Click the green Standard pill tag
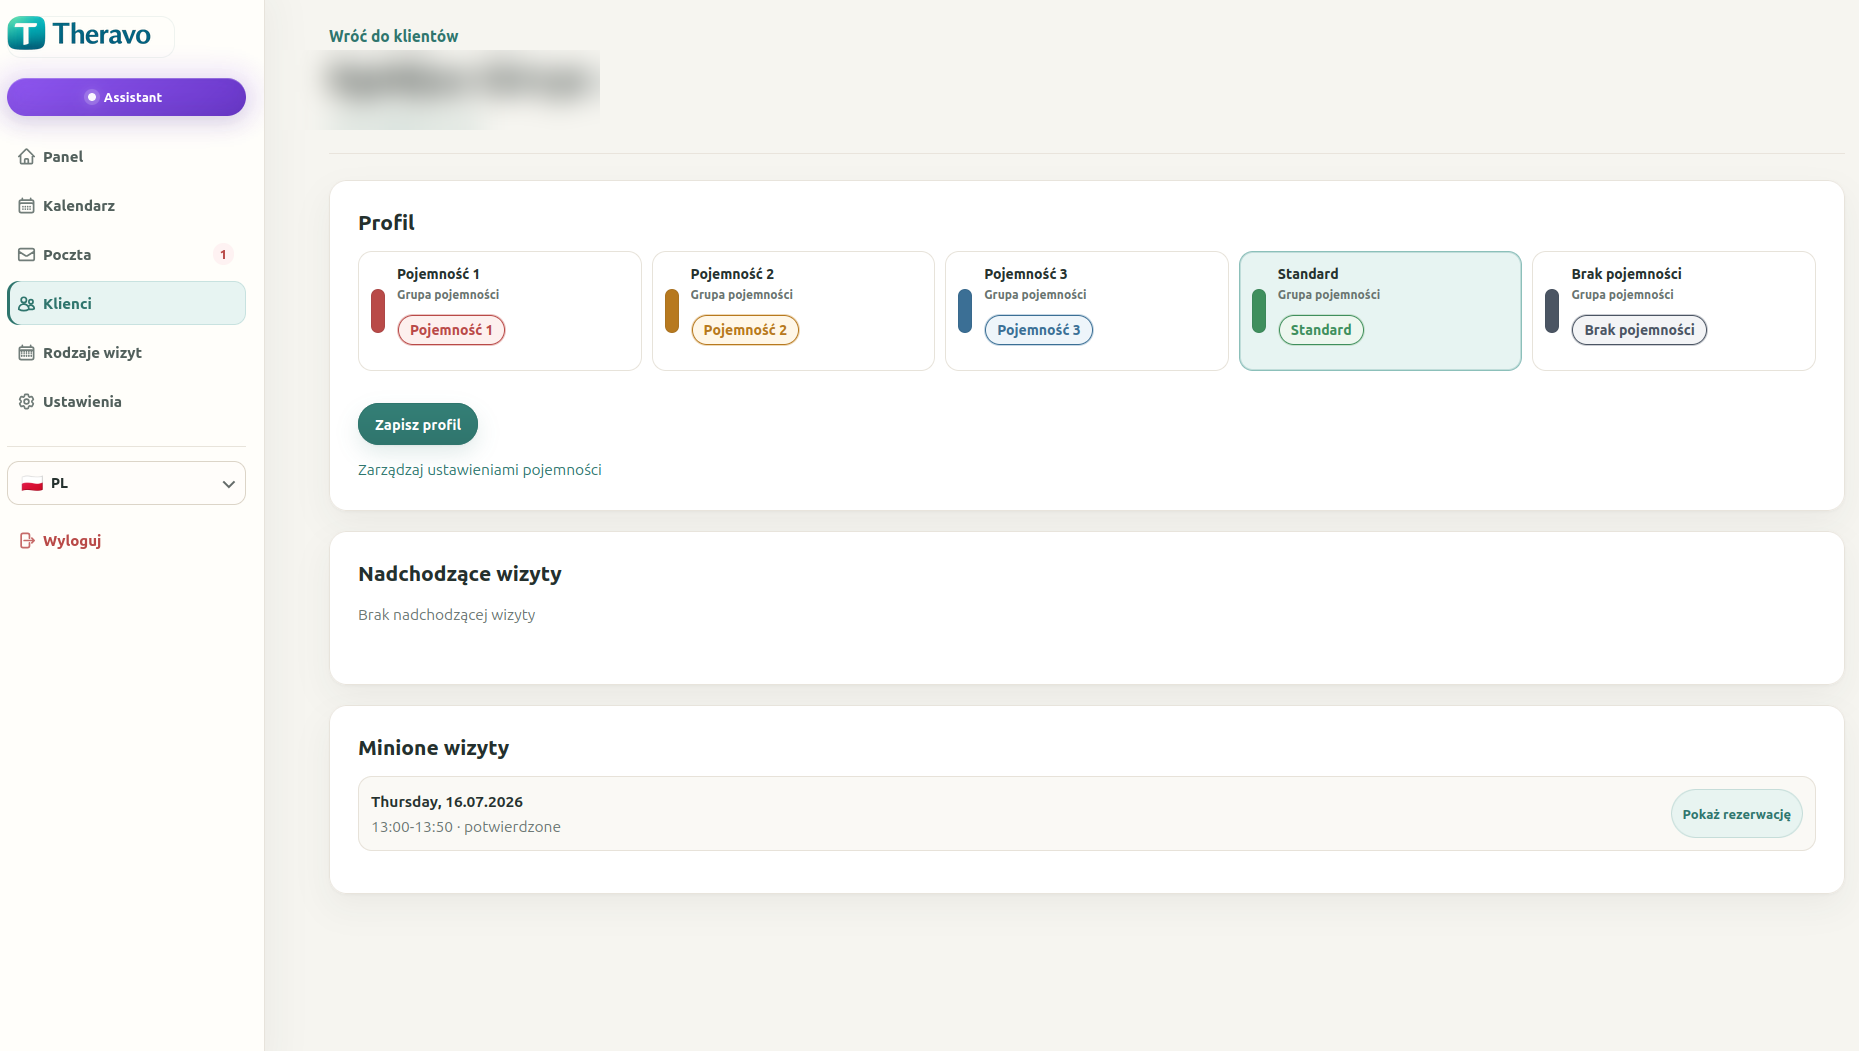 point(1321,330)
